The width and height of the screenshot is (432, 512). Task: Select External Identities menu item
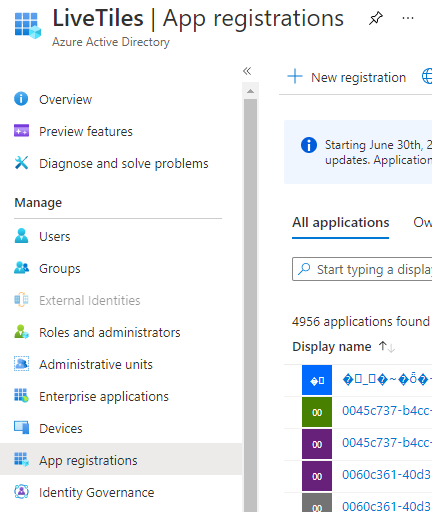coord(90,301)
